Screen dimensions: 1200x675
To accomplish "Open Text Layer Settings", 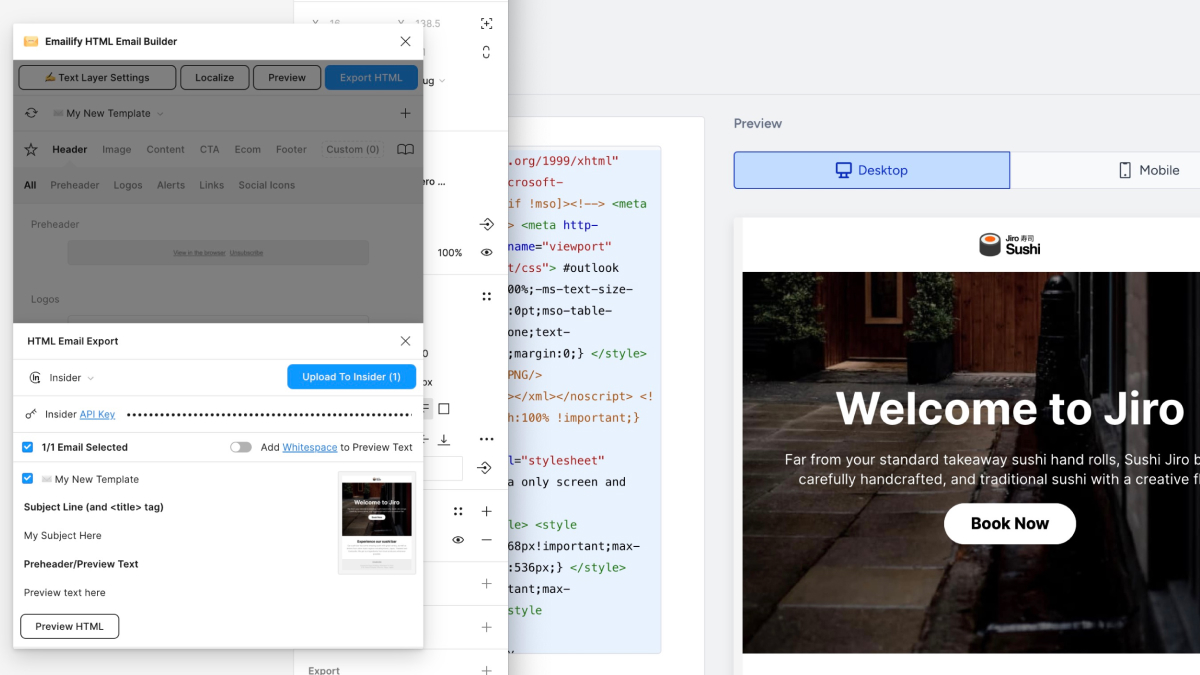I will (97, 78).
